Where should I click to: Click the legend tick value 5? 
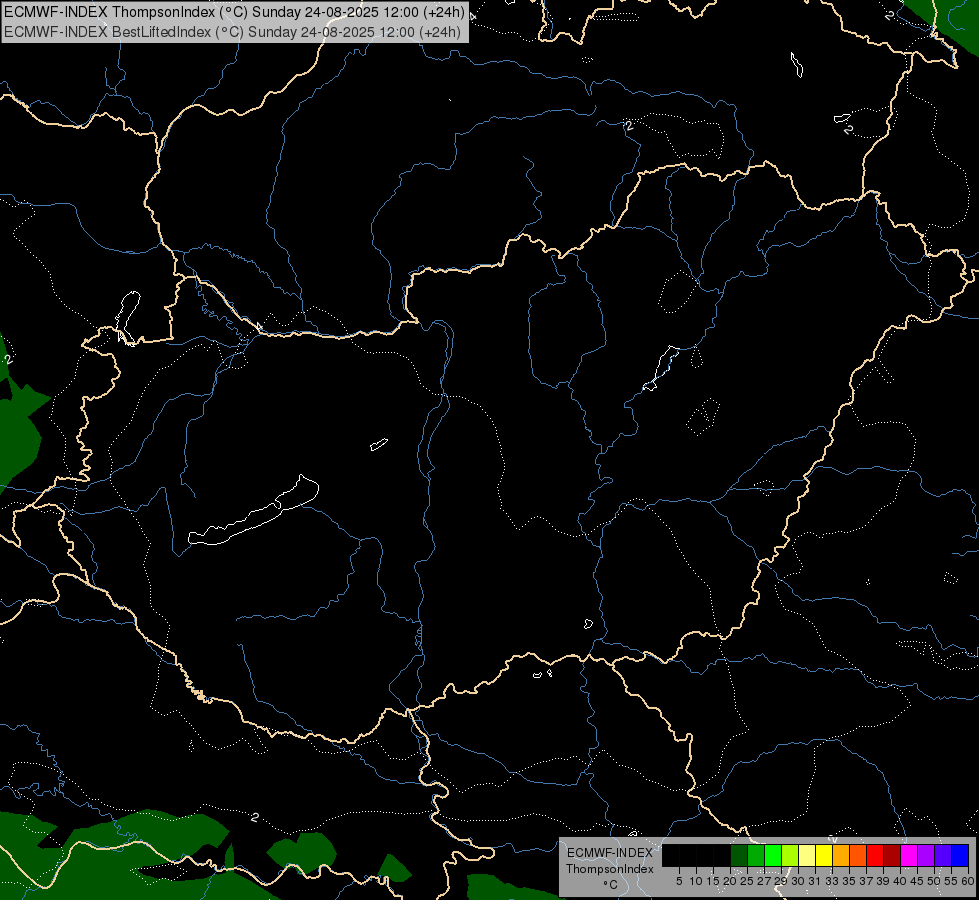[x=679, y=881]
